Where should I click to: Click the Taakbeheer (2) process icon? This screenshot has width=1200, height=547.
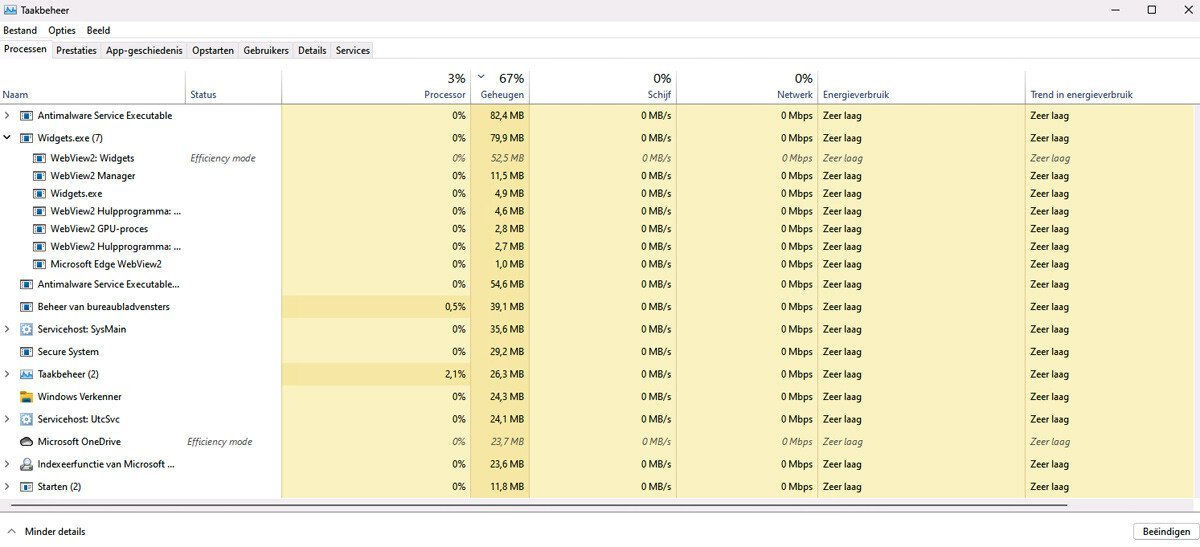26,374
